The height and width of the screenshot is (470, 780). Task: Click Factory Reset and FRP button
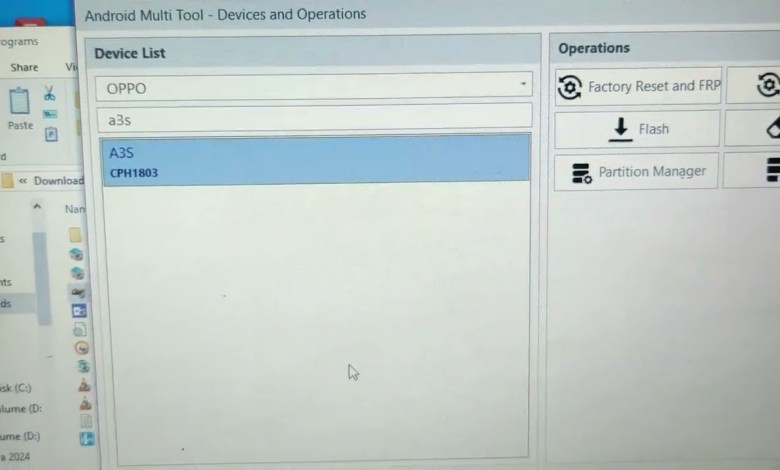coord(638,87)
